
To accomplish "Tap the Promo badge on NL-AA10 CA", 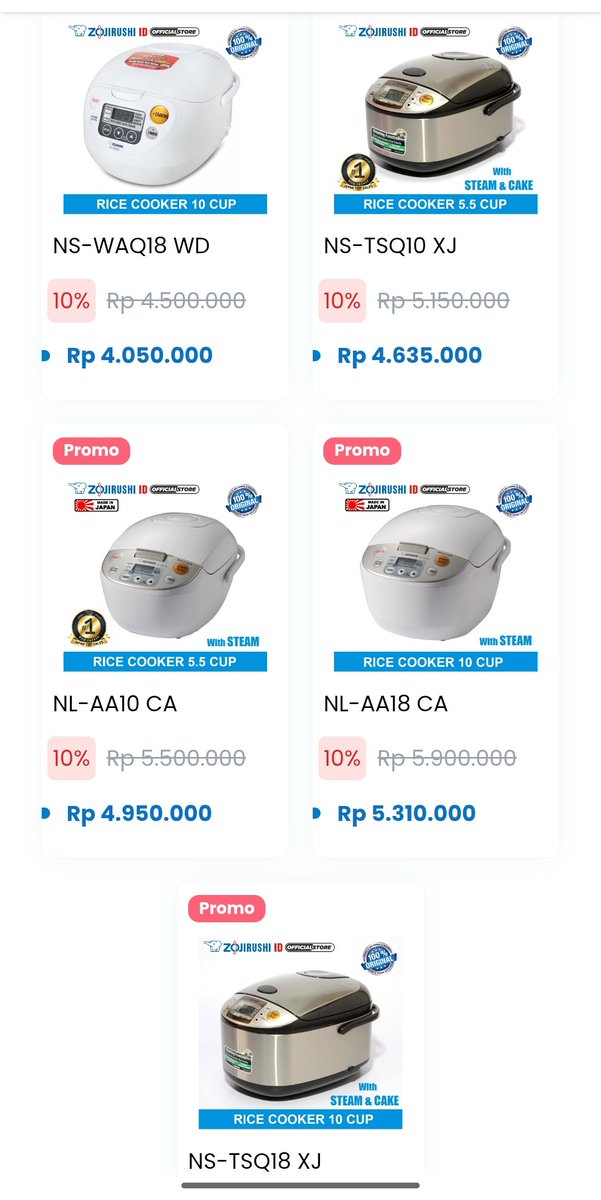I will tap(91, 450).
